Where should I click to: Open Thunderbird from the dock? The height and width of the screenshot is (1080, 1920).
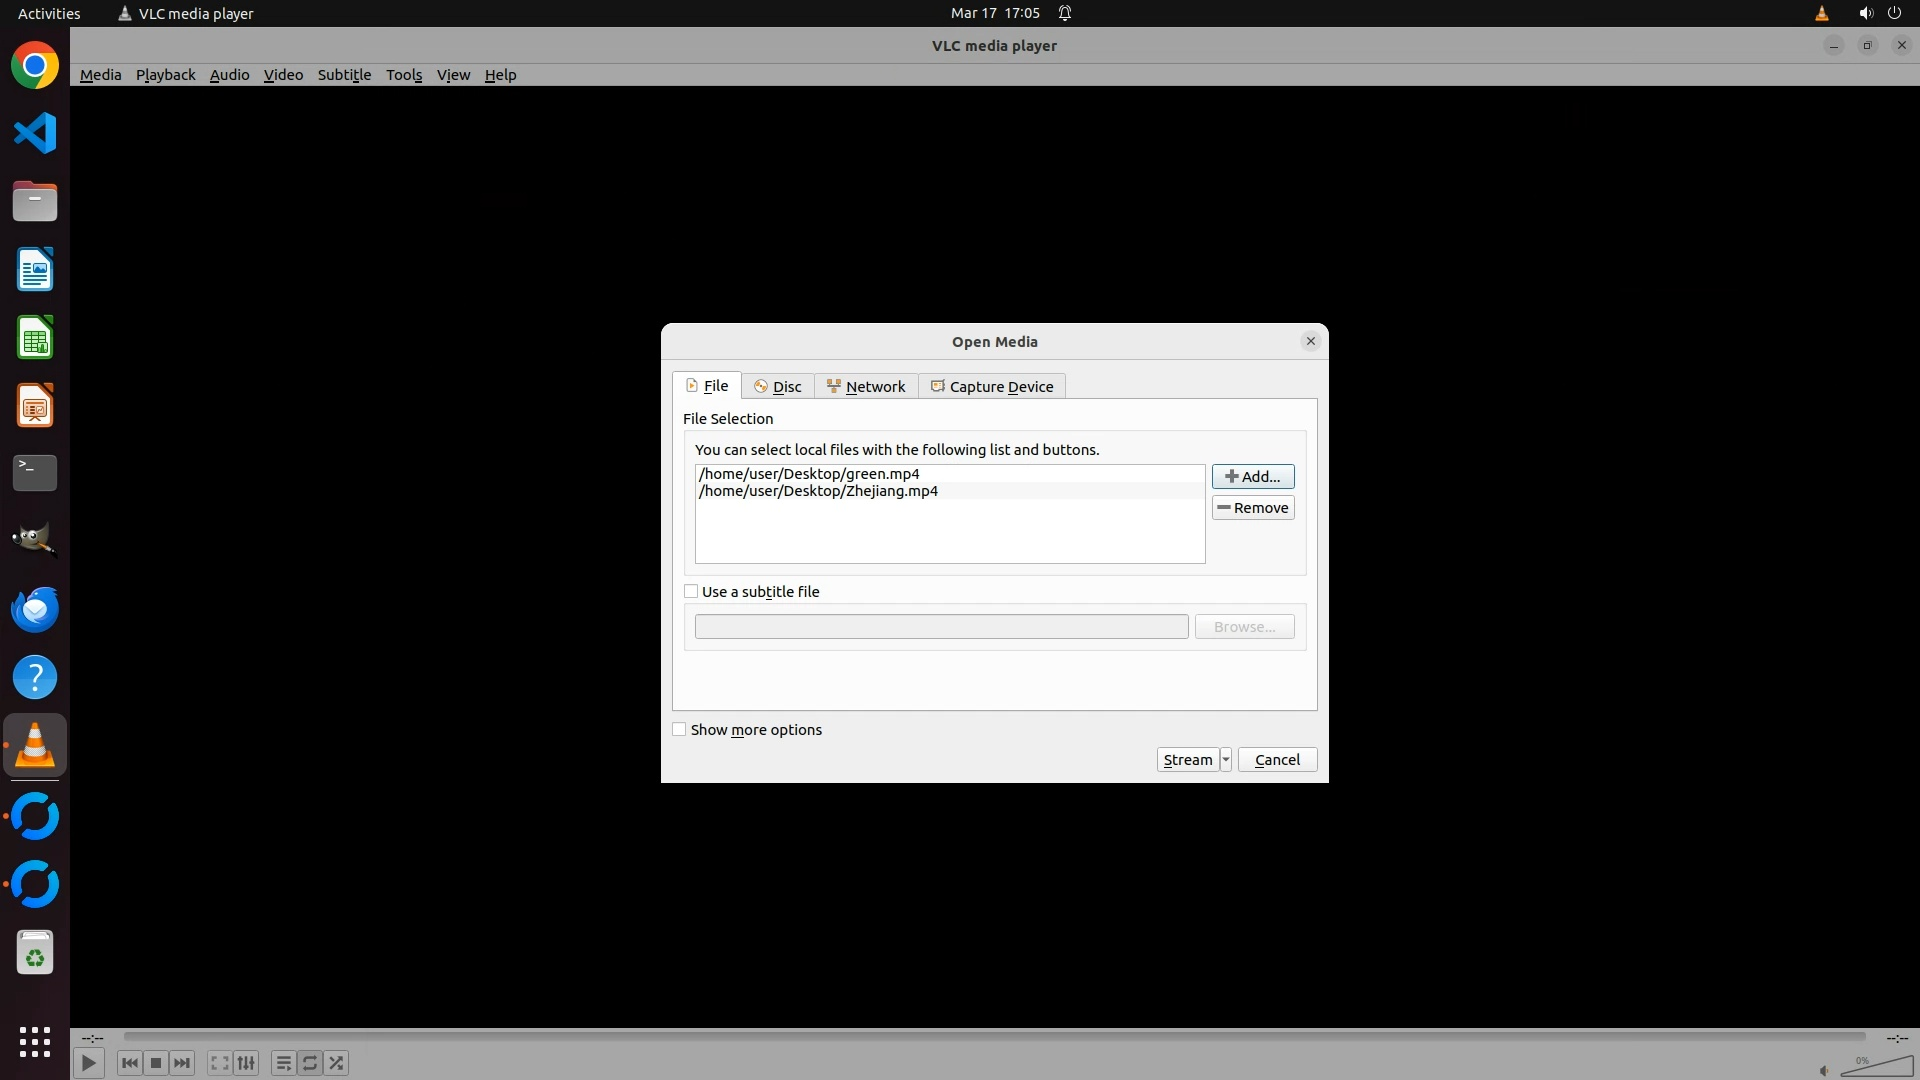(x=35, y=609)
